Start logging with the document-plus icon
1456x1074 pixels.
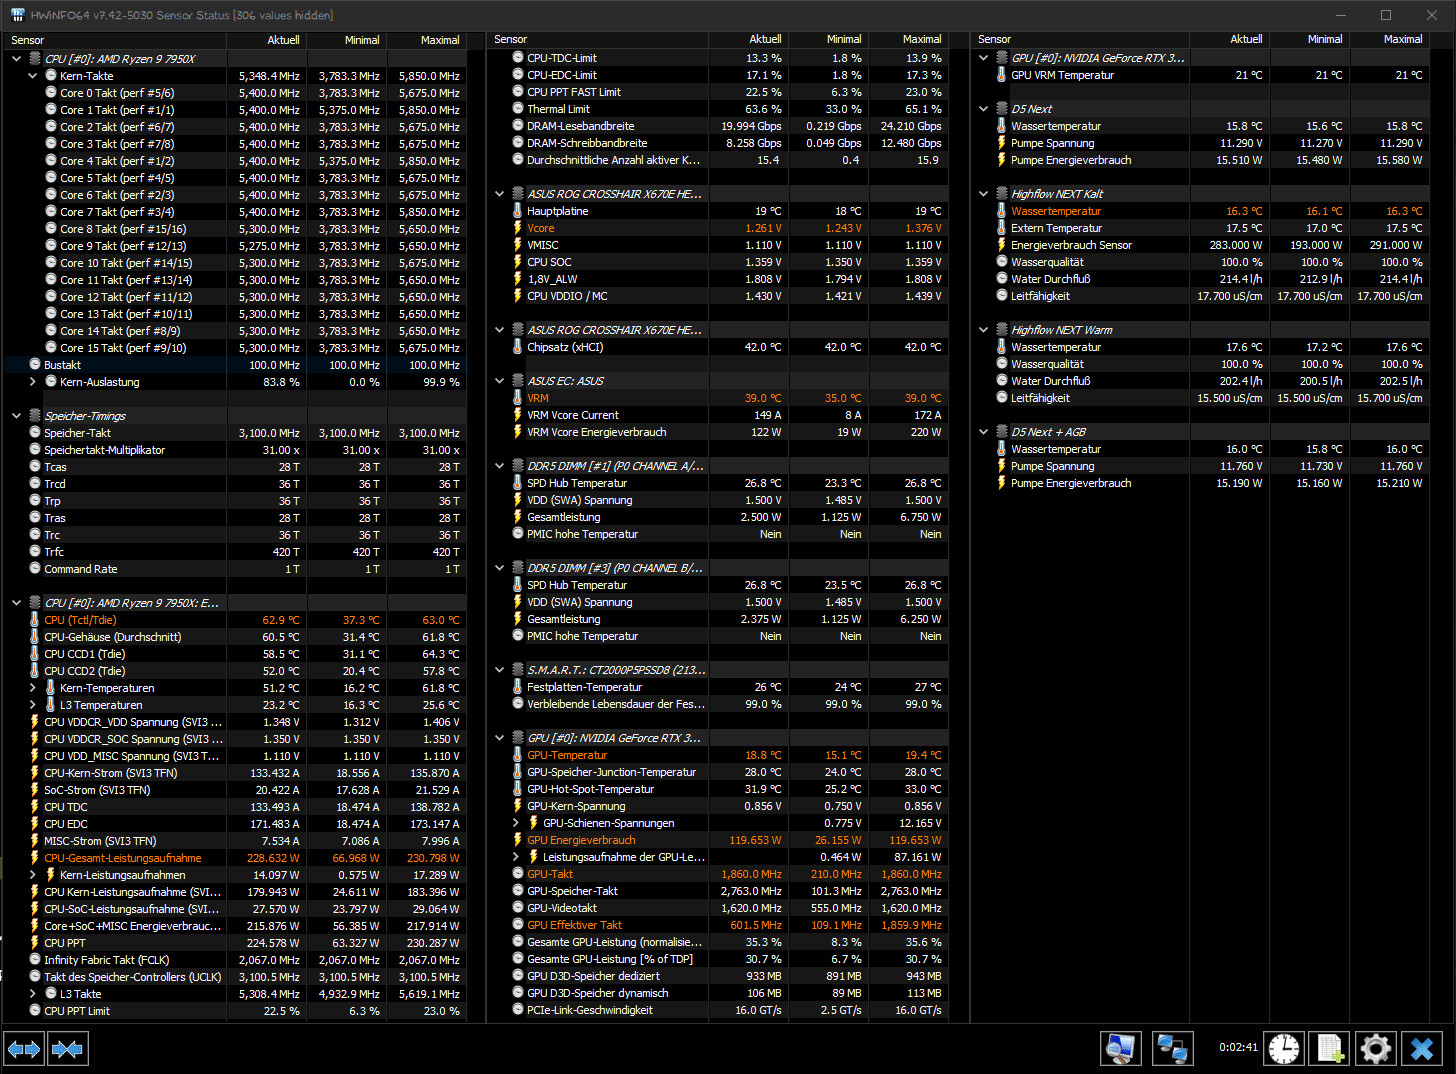click(1330, 1048)
